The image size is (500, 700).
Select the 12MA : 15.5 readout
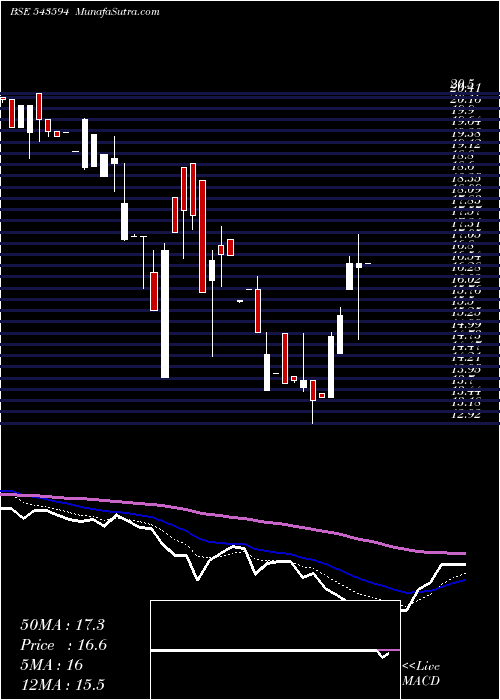pos(62,684)
